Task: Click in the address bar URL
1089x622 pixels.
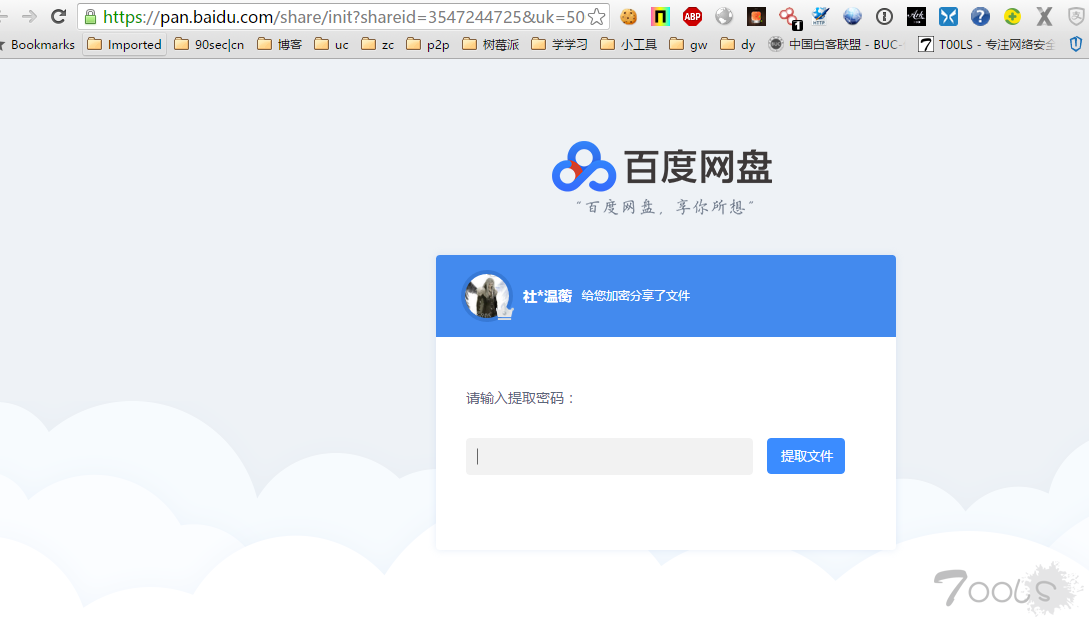Action: tap(344, 17)
